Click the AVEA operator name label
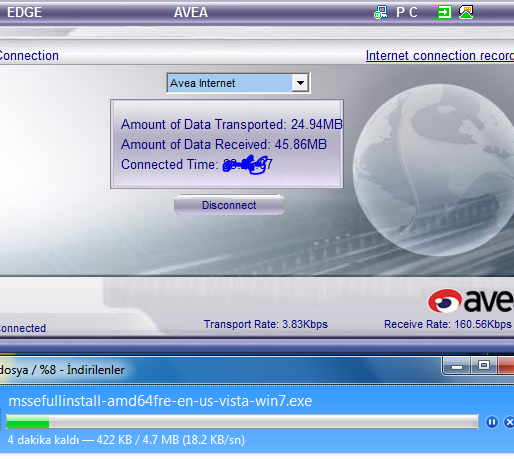Screen dimensions: 514x459 191,12
